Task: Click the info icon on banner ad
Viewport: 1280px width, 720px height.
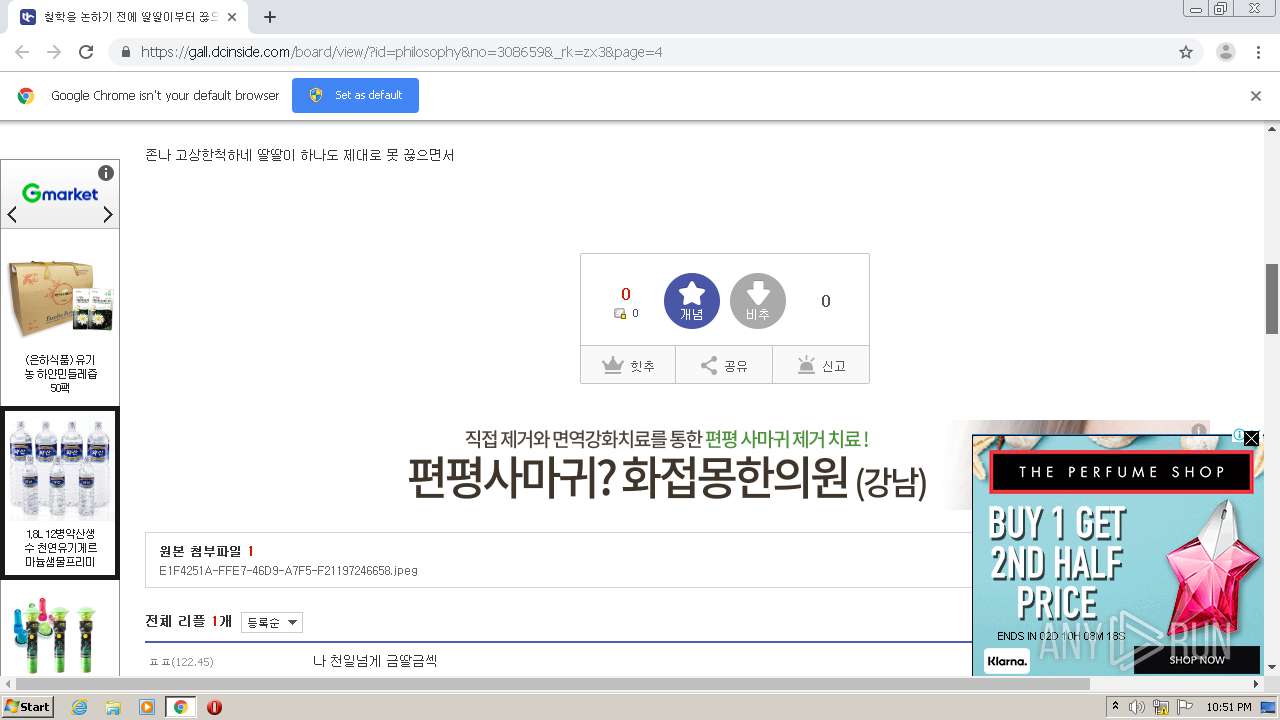Action: pos(1198,430)
